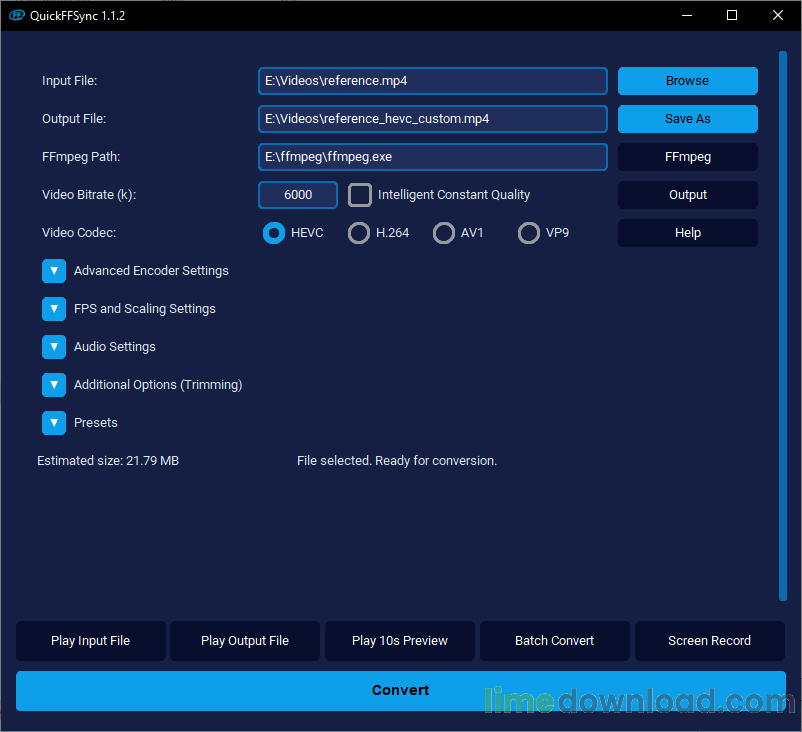Open Batch Convert
The width and height of the screenshot is (802, 732).
coord(554,640)
